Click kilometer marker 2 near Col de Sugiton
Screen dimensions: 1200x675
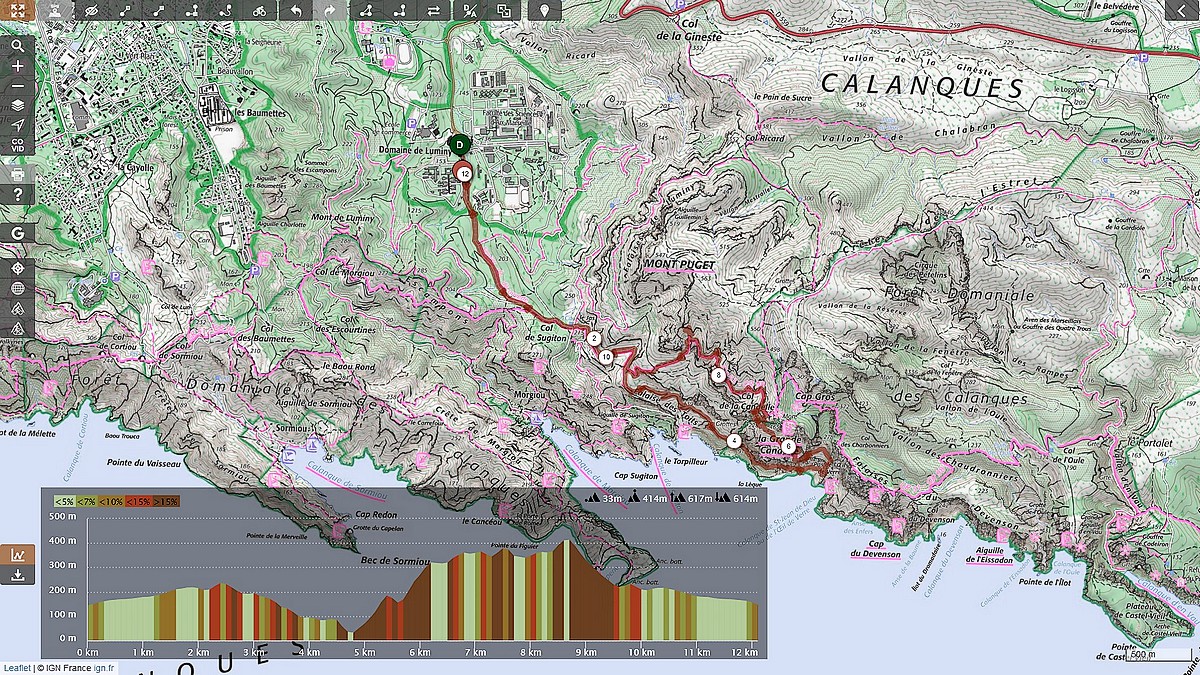click(x=594, y=339)
